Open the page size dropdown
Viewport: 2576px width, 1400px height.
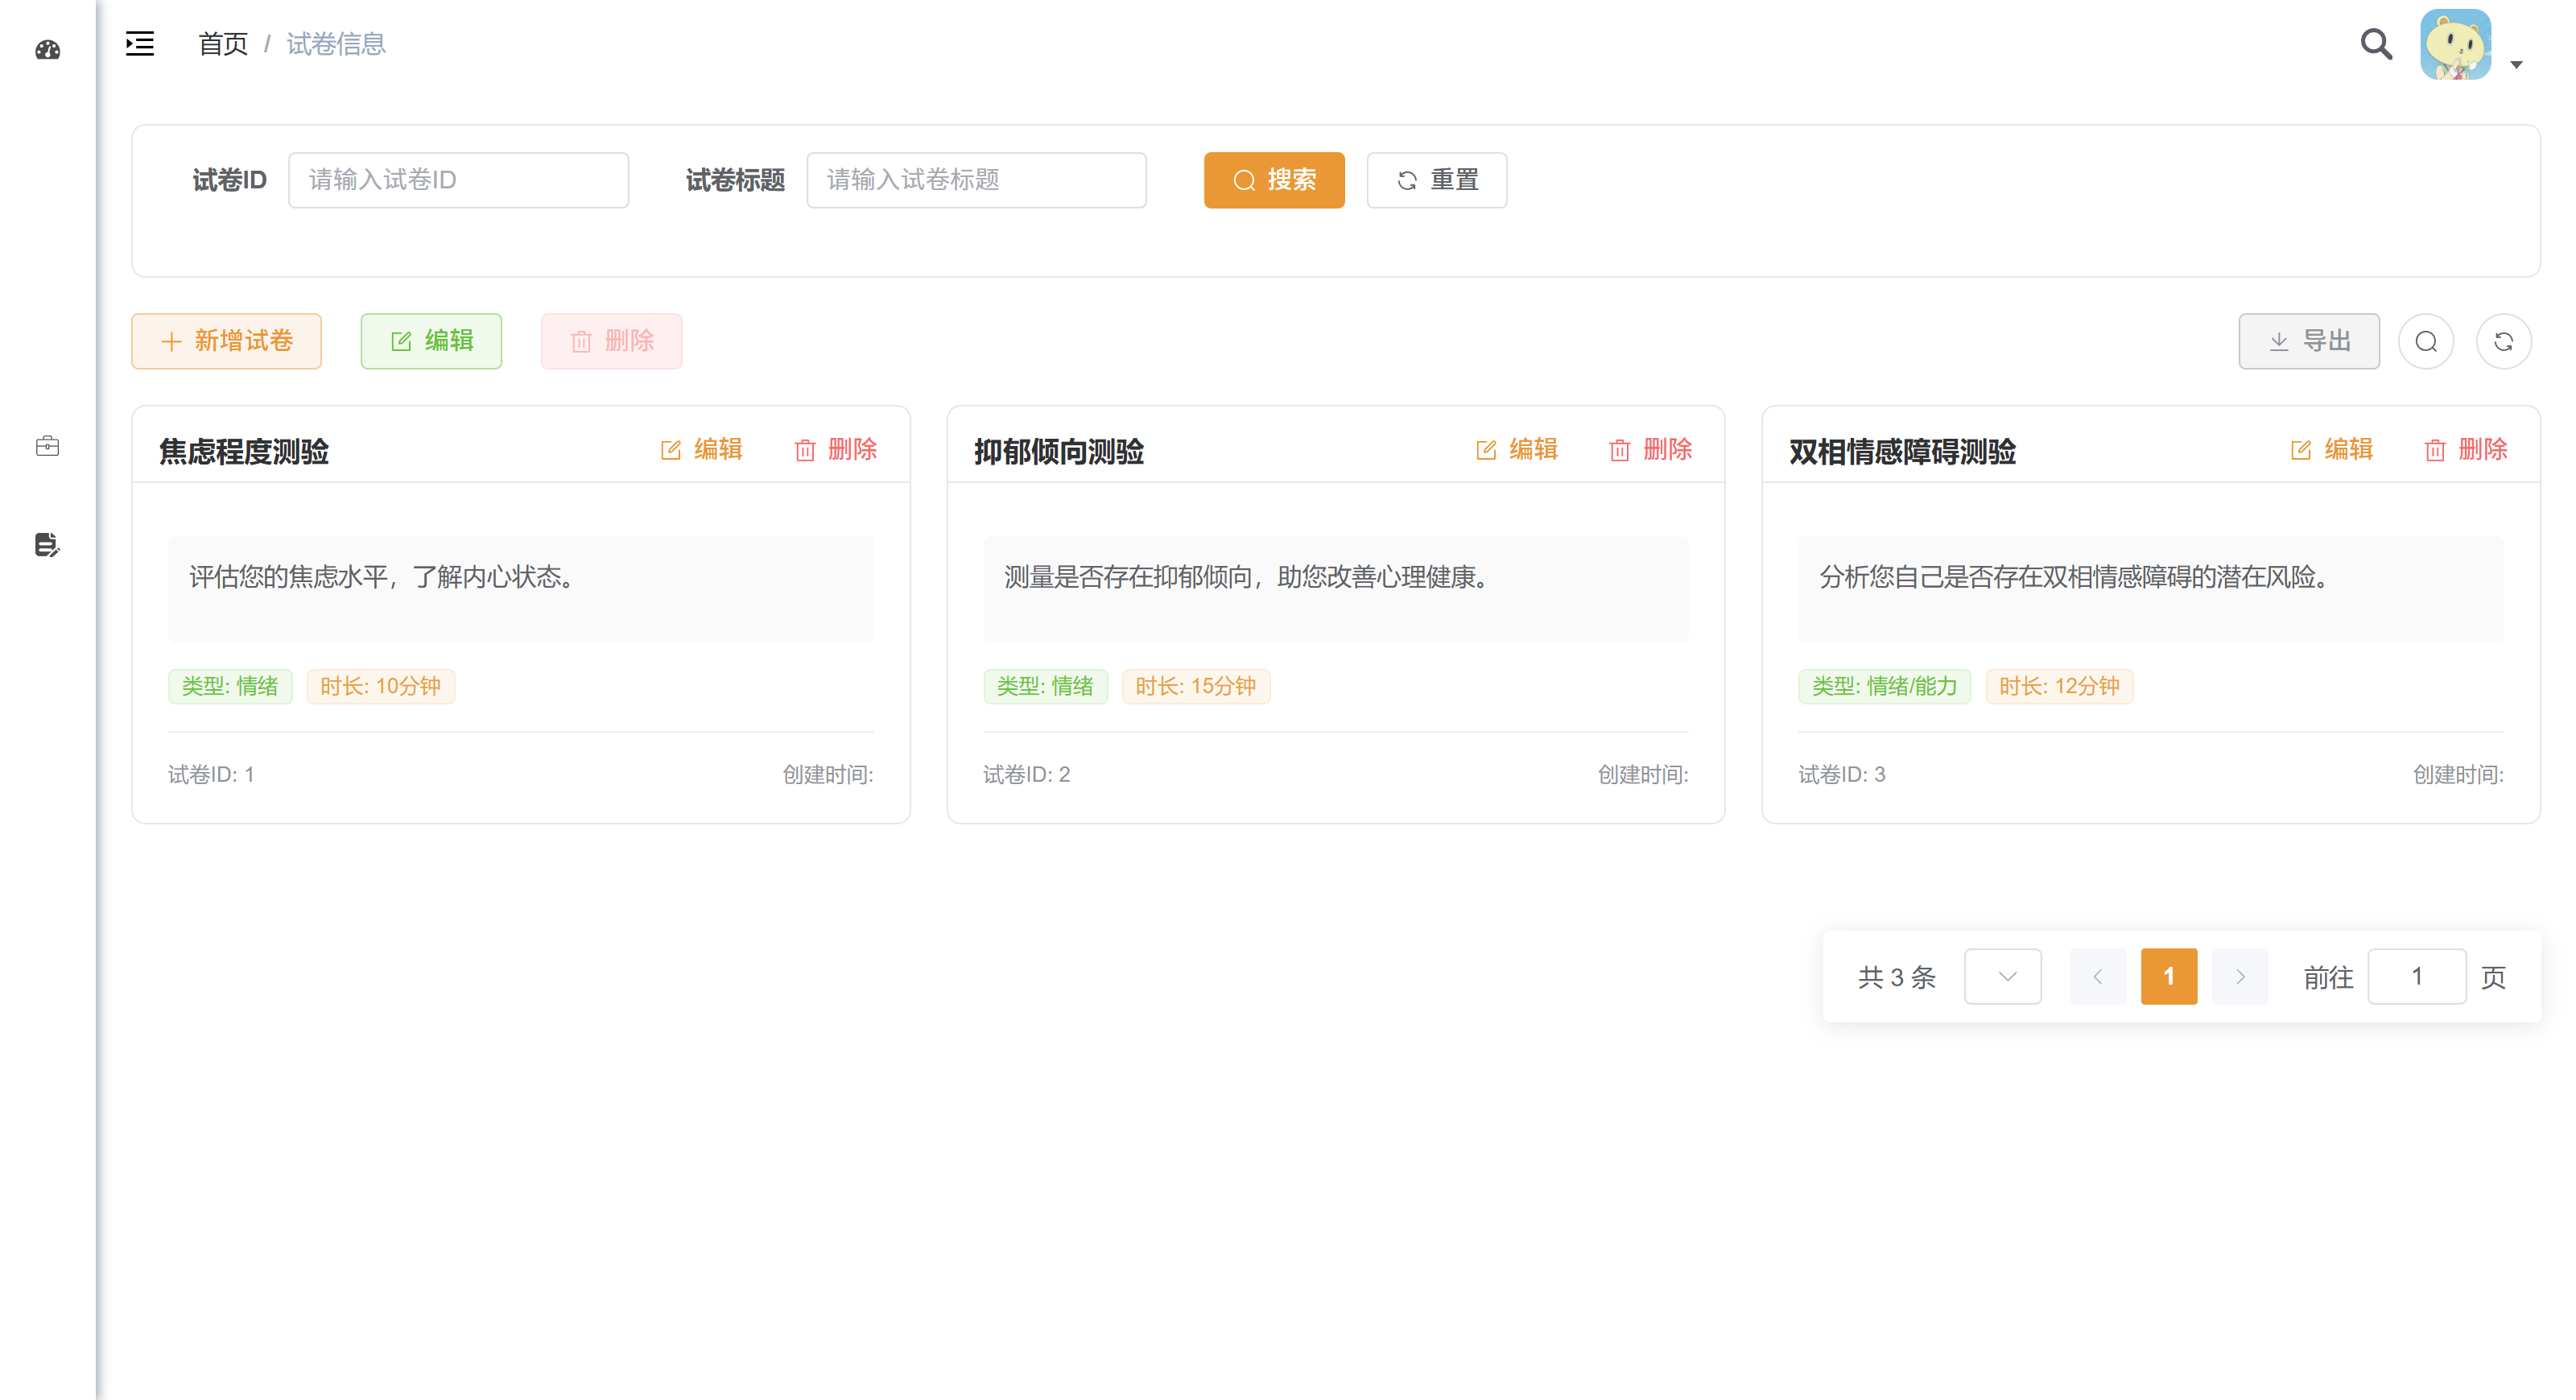click(x=2003, y=976)
